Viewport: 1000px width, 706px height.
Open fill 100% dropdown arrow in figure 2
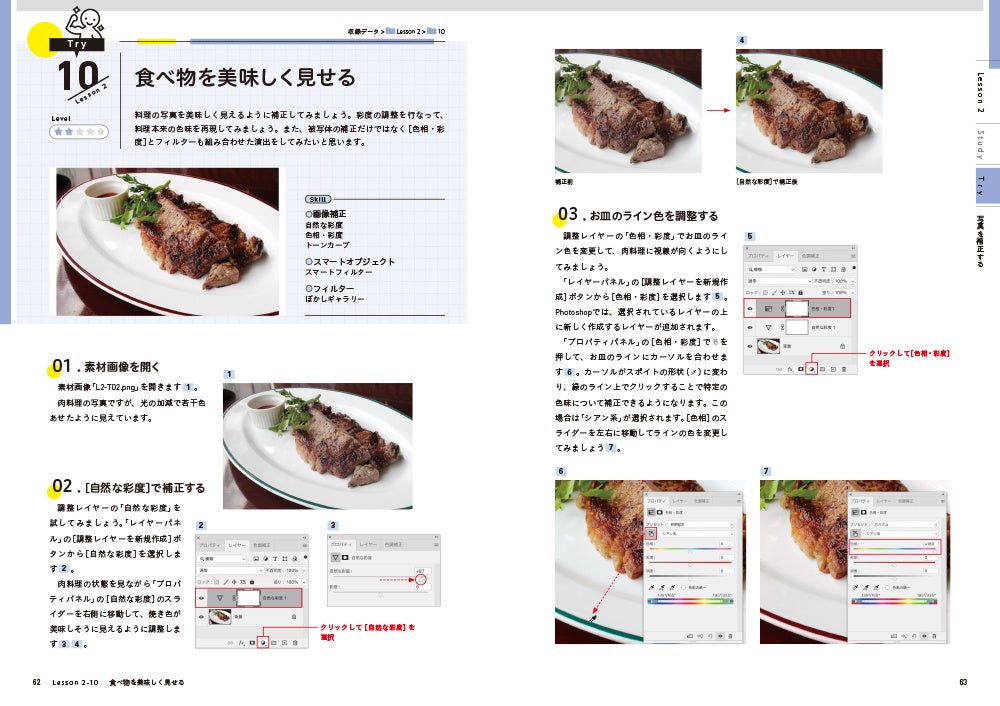pyautogui.click(x=304, y=582)
